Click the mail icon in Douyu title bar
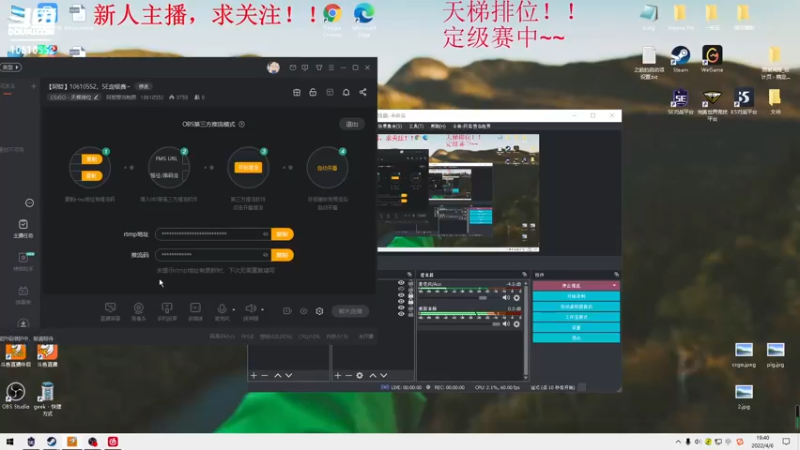Screen dimensions: 800x450 point(292,67)
